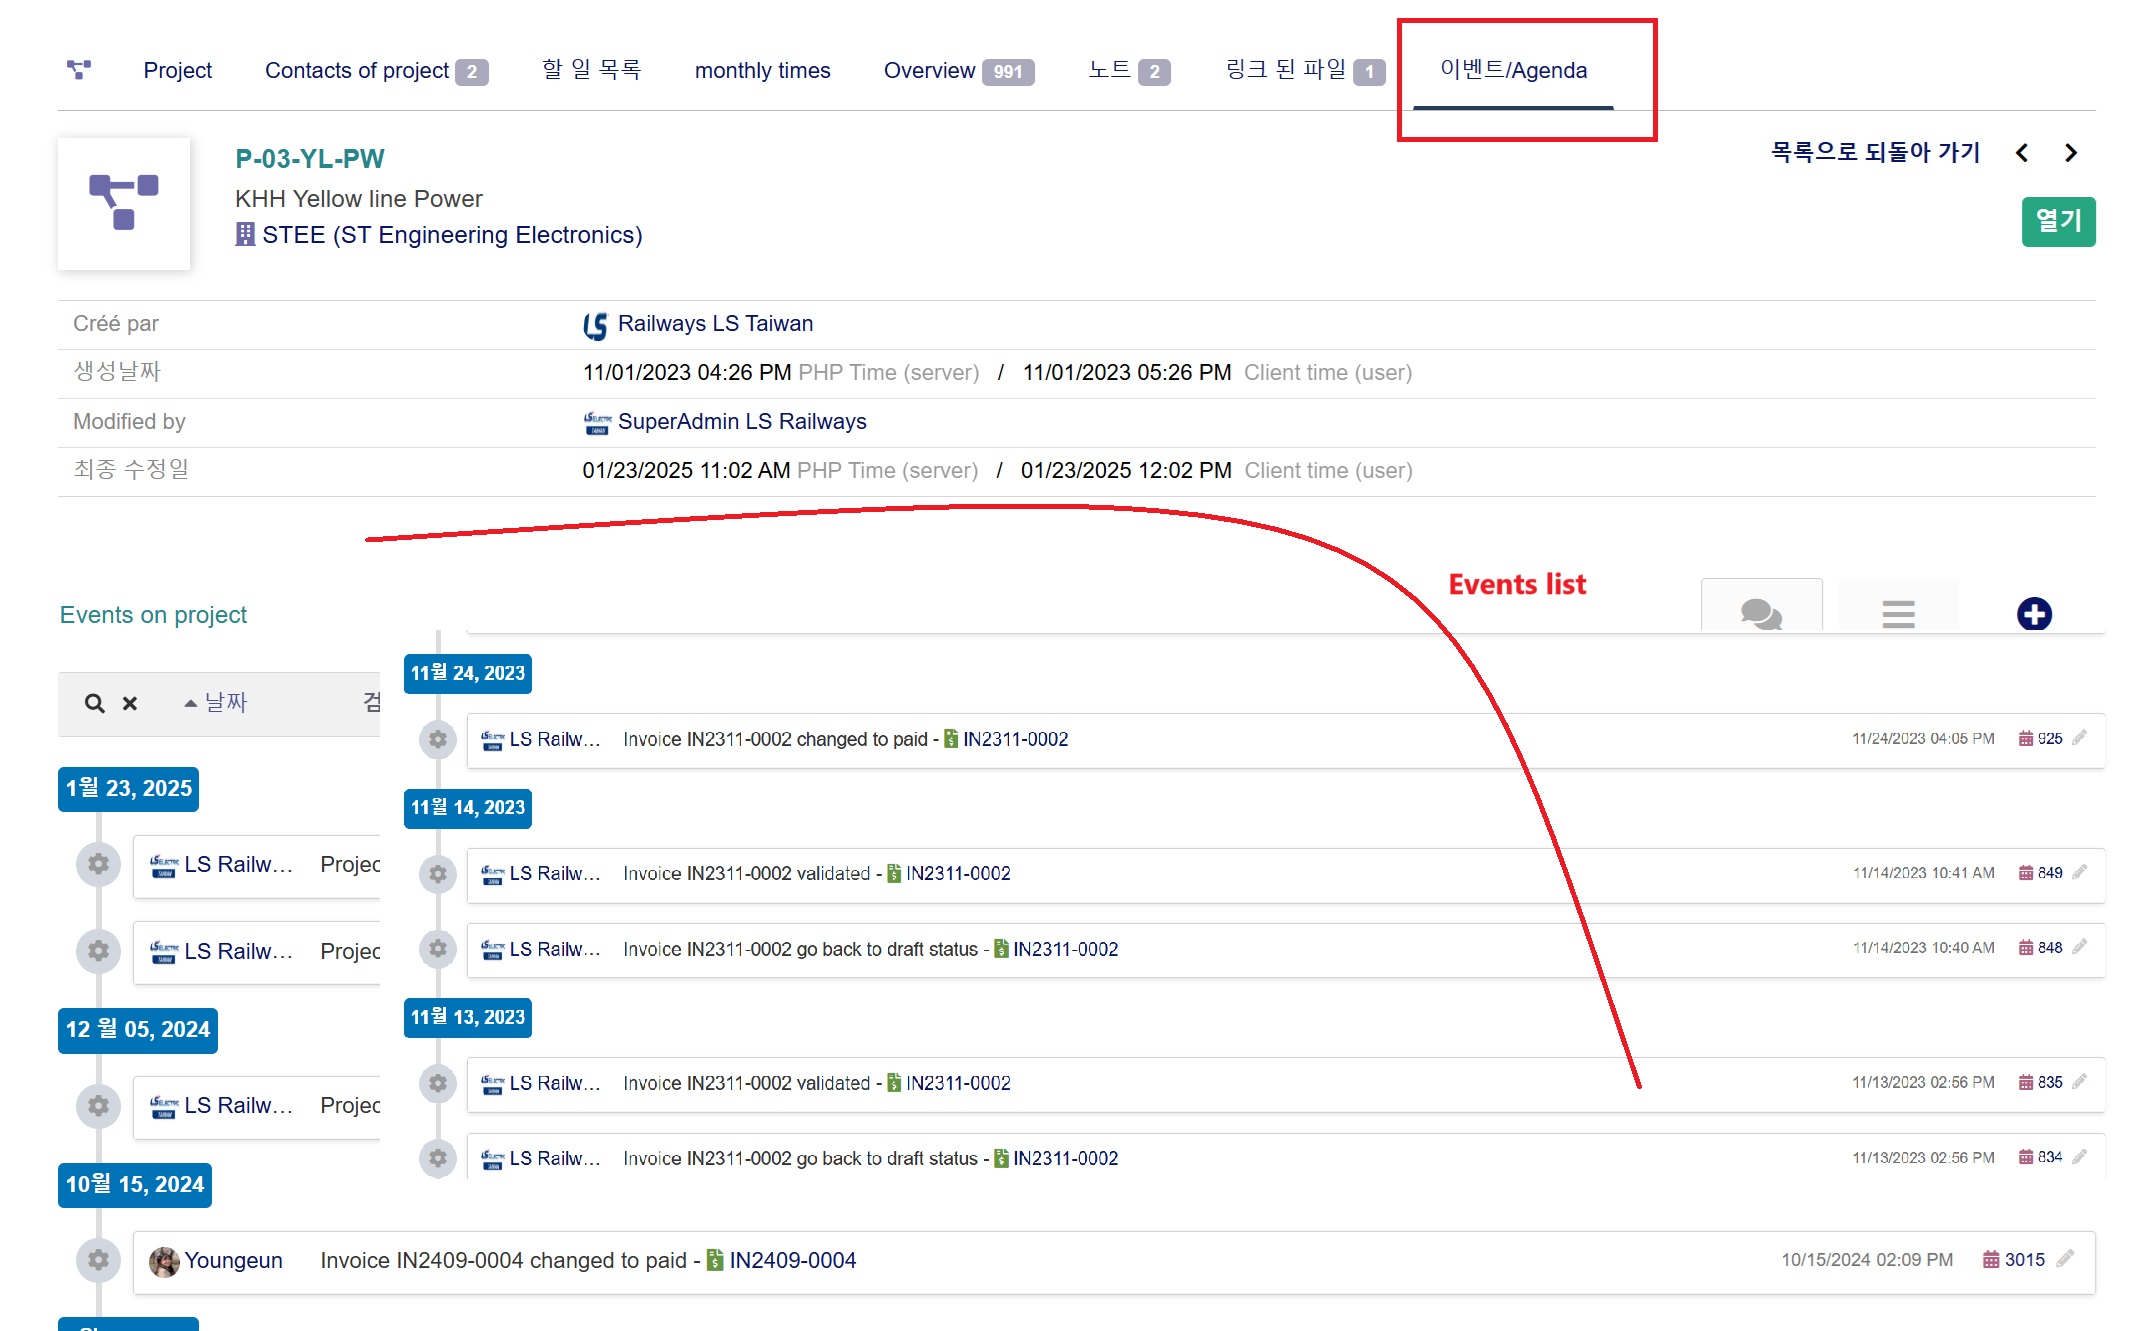Image resolution: width=2150 pixels, height=1331 pixels.
Task: Open invoice IN2409-0004 link
Action: 792,1260
